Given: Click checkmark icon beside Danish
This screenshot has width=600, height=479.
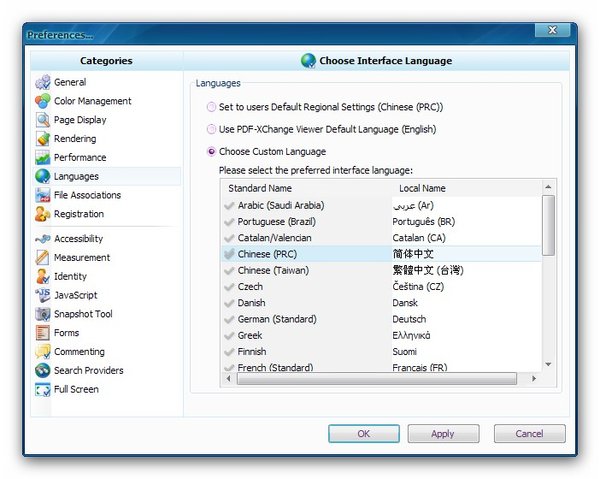Looking at the screenshot, I should click(229, 303).
